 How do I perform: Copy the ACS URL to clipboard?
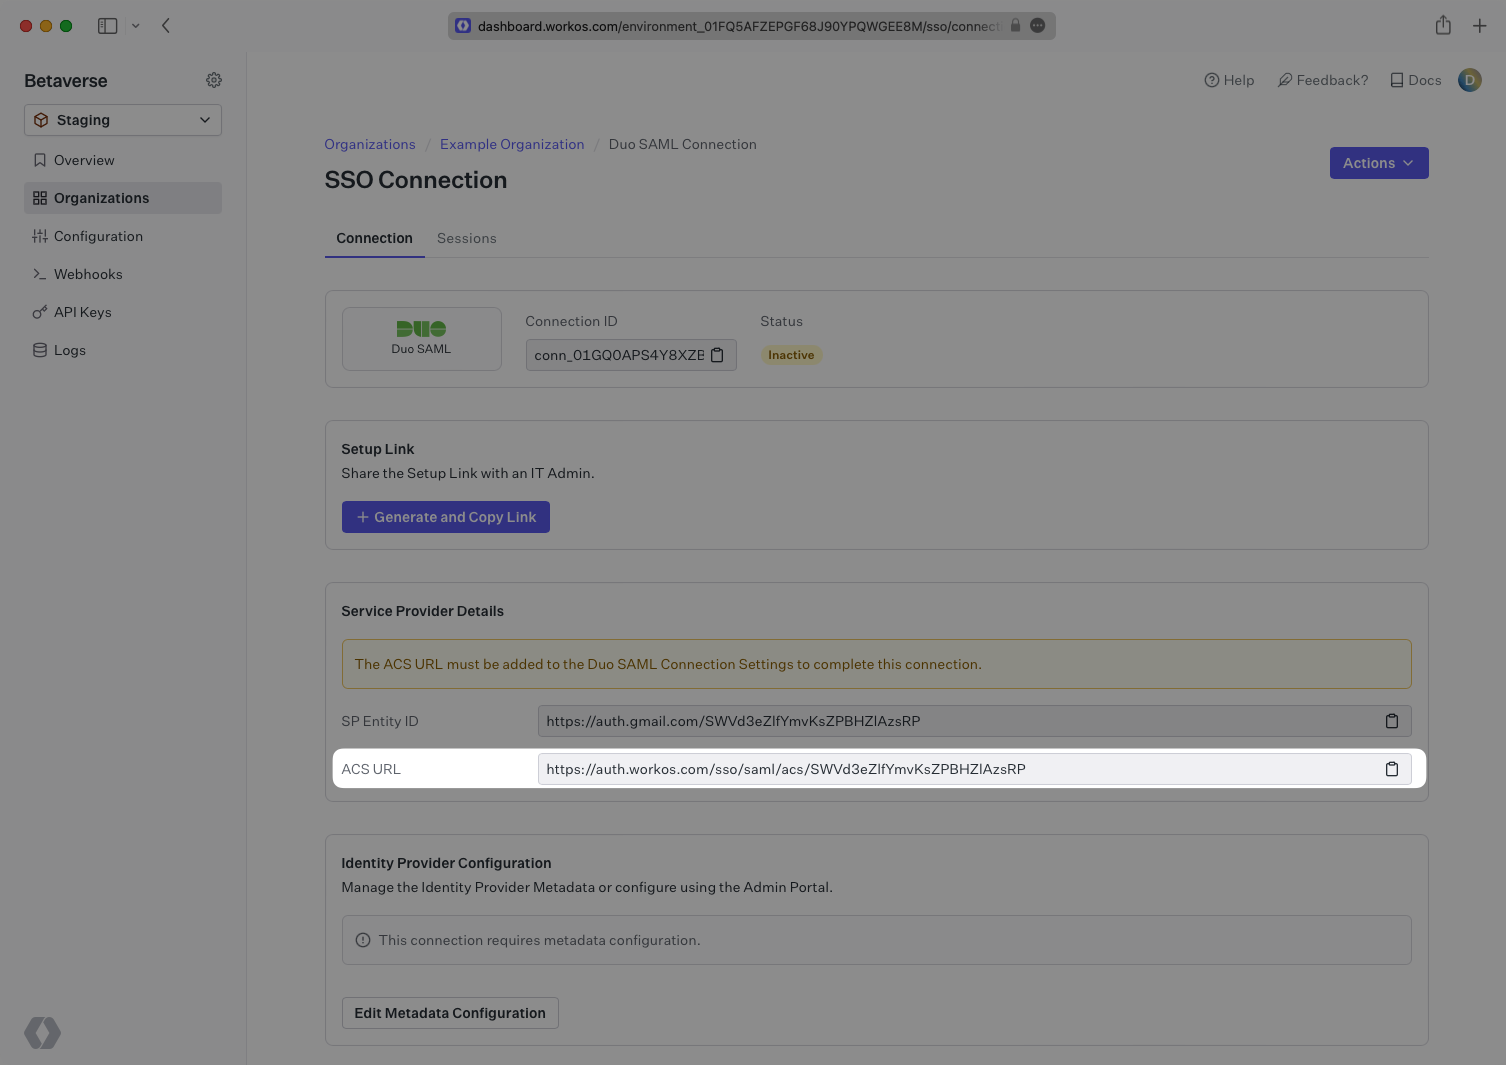[1391, 769]
